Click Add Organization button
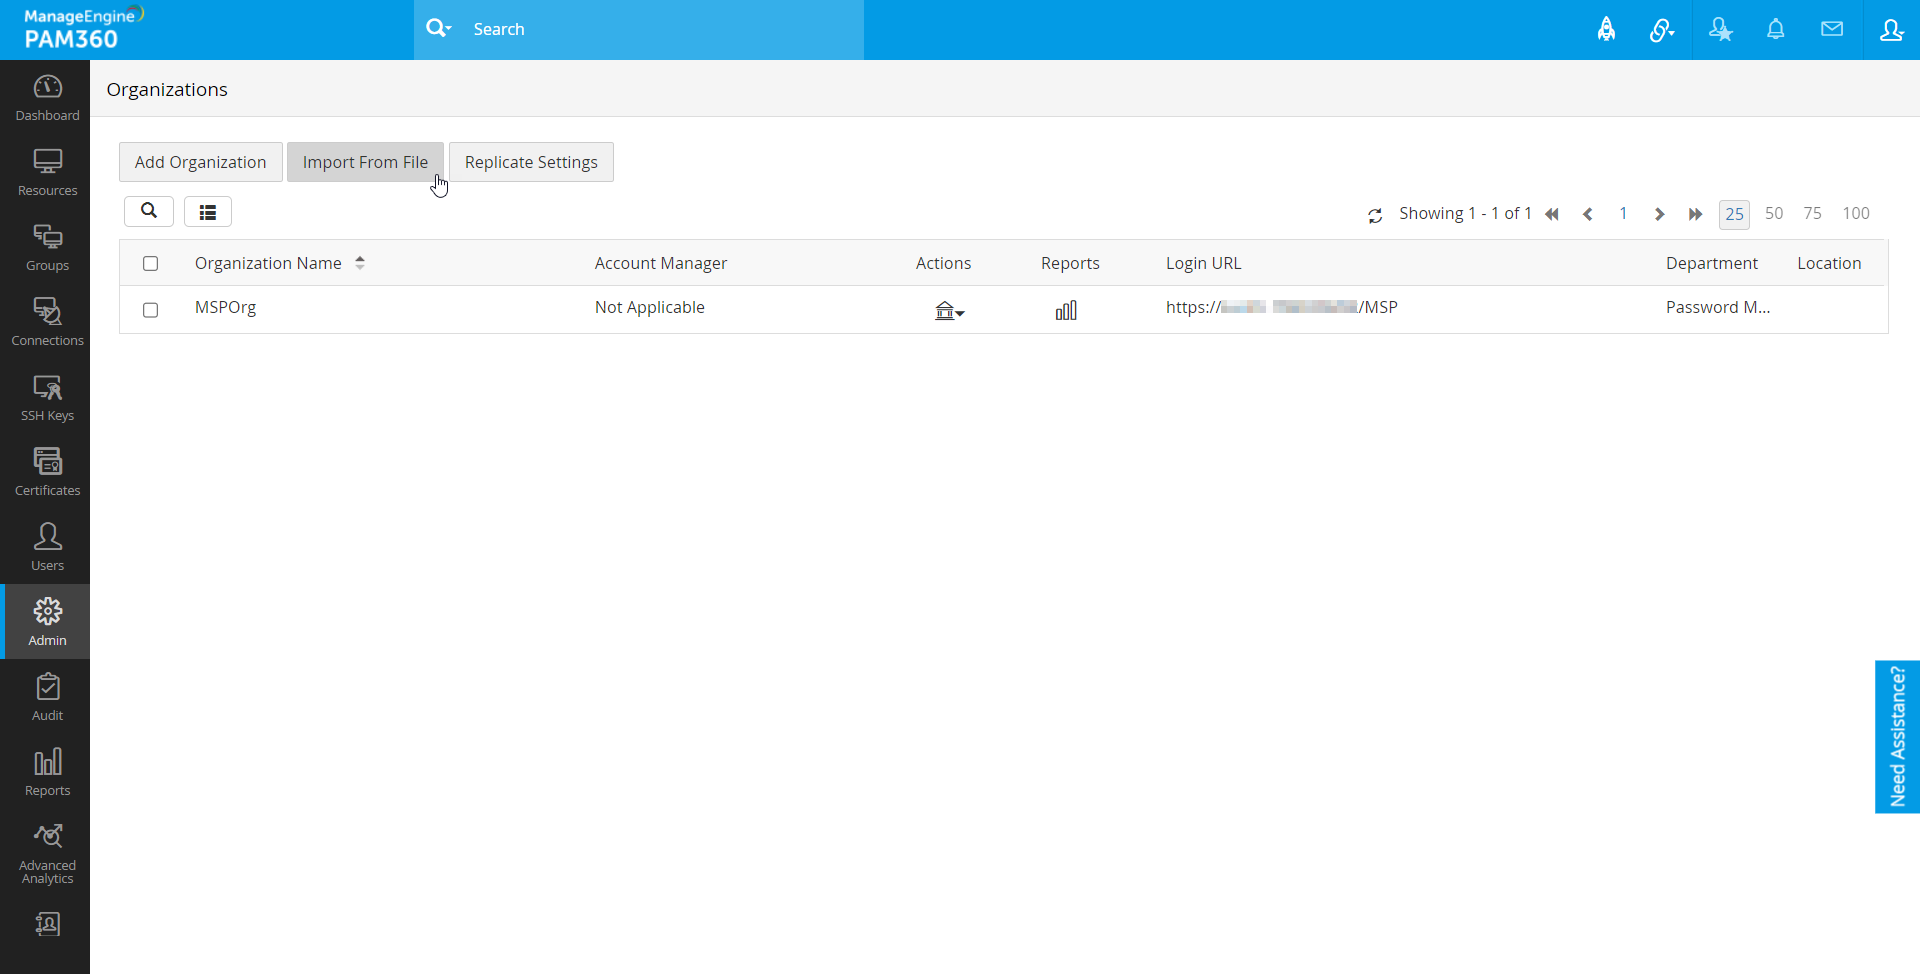Screen dimensions: 1920x974 (x=201, y=162)
